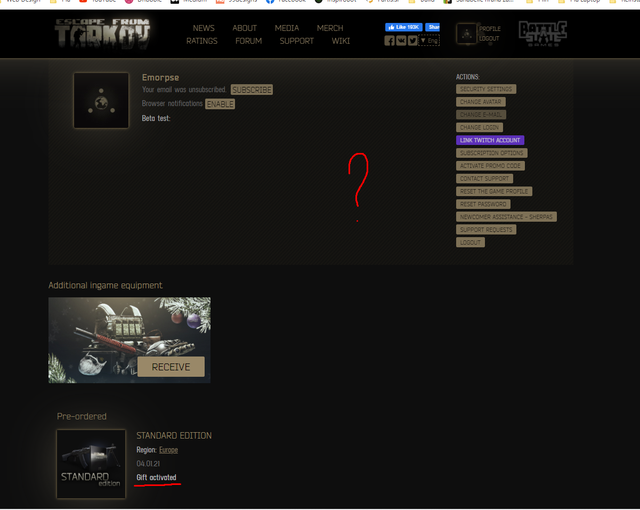Click LINK TWITCH ACCOUNT button

[x=490, y=140]
